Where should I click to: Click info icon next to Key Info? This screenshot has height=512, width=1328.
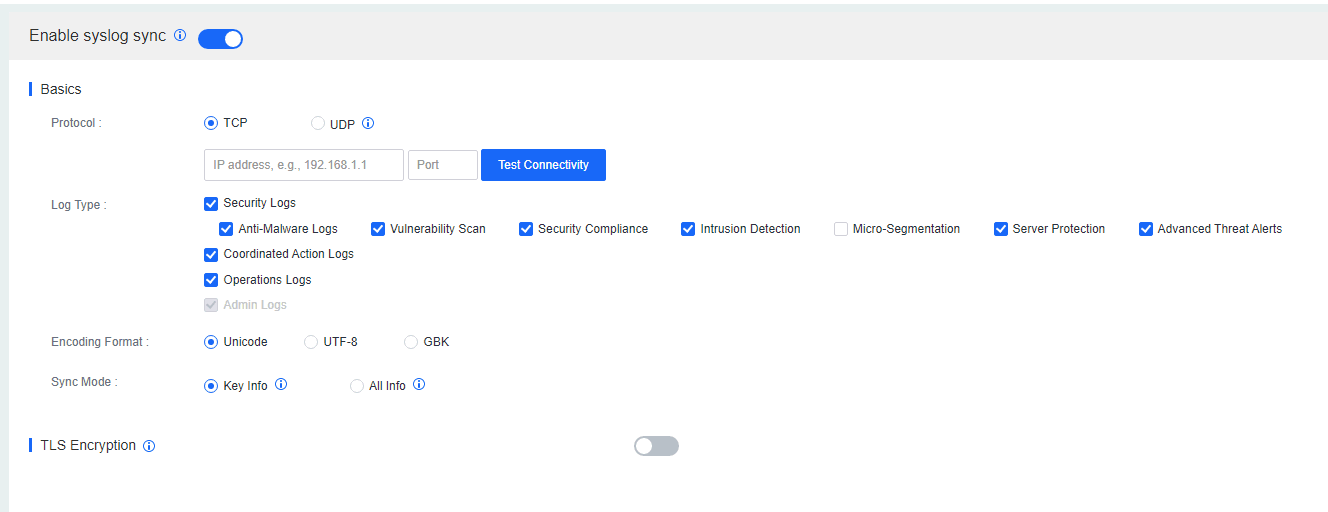[281, 384]
